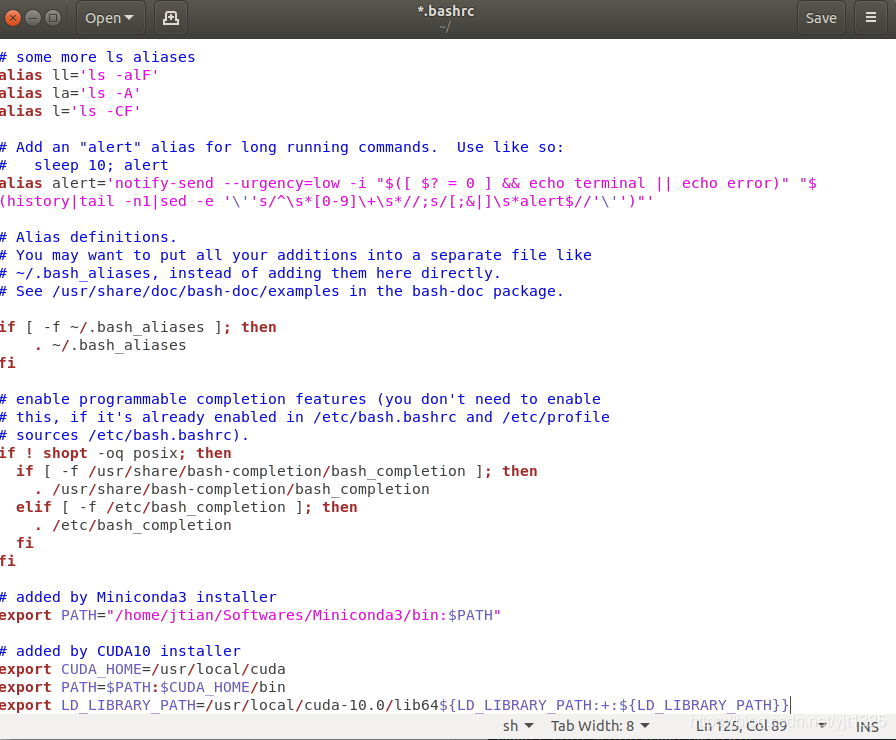Maximize the gedit window

pos(53,18)
